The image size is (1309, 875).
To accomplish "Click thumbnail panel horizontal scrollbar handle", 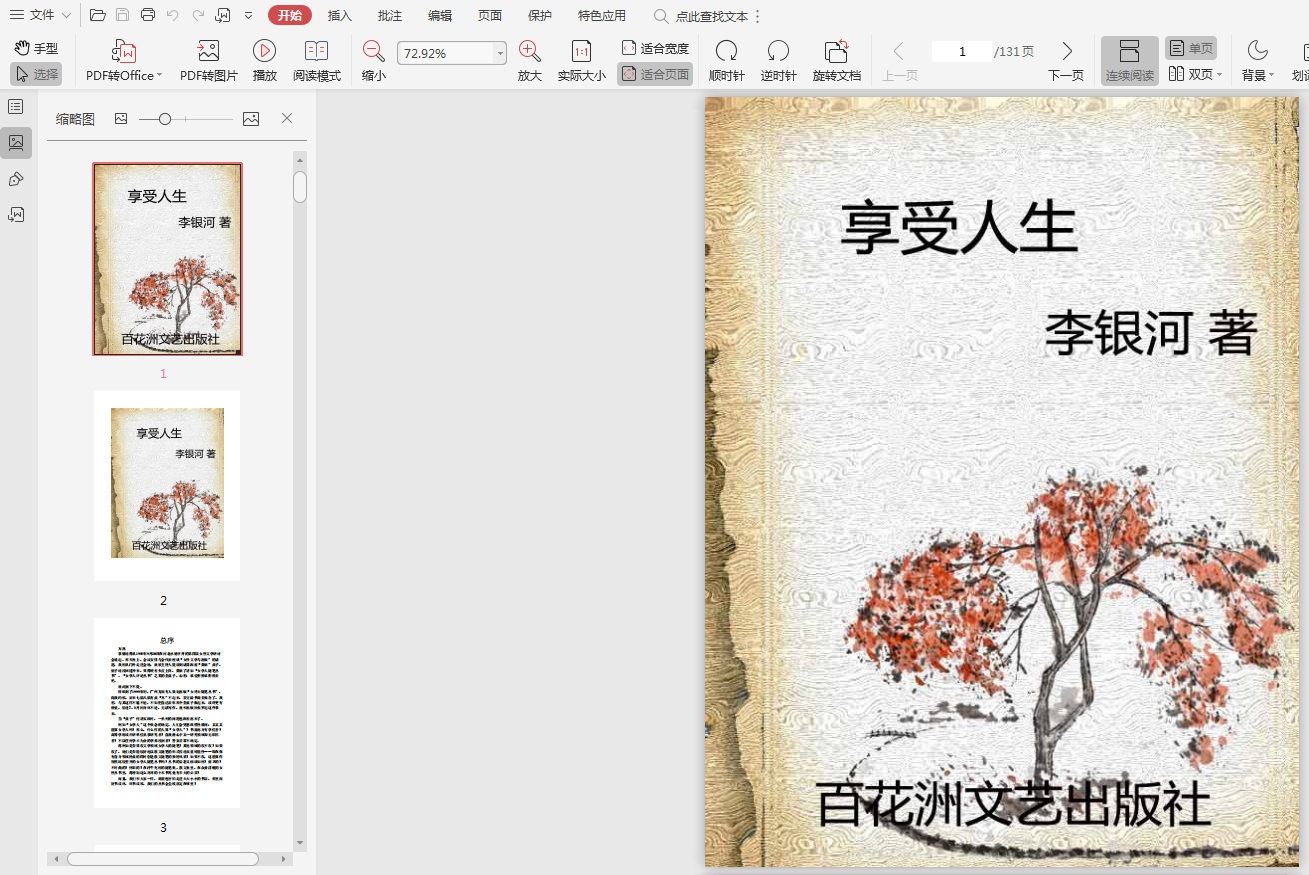I will pos(162,859).
